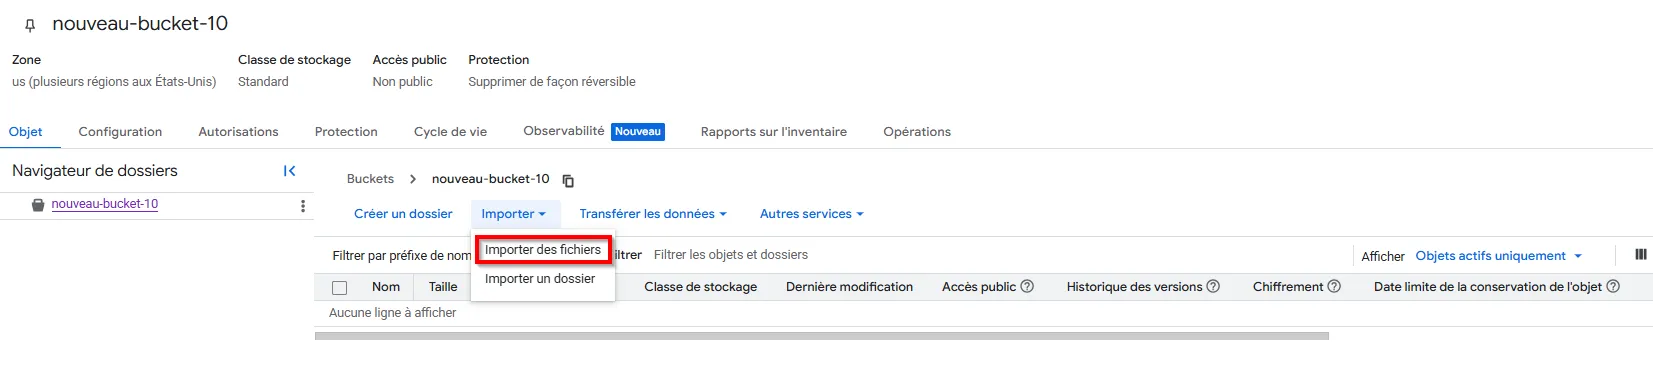The image size is (1653, 365).
Task: Open three-dot menu for nouveau-bucket-10 folder
Action: point(303,206)
